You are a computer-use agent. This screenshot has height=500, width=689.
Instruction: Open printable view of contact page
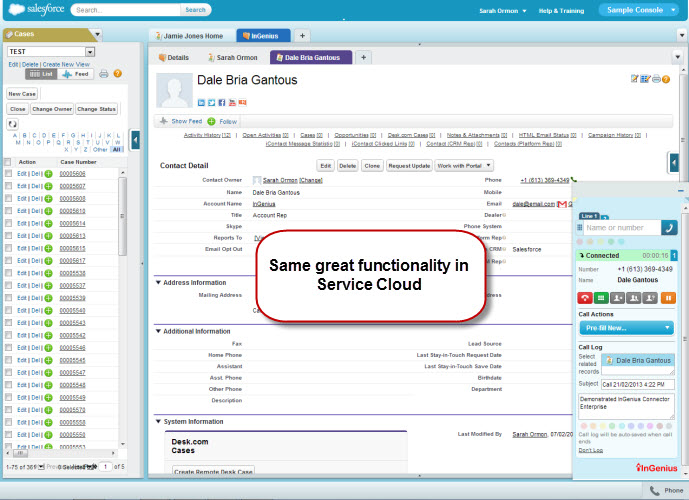656,79
